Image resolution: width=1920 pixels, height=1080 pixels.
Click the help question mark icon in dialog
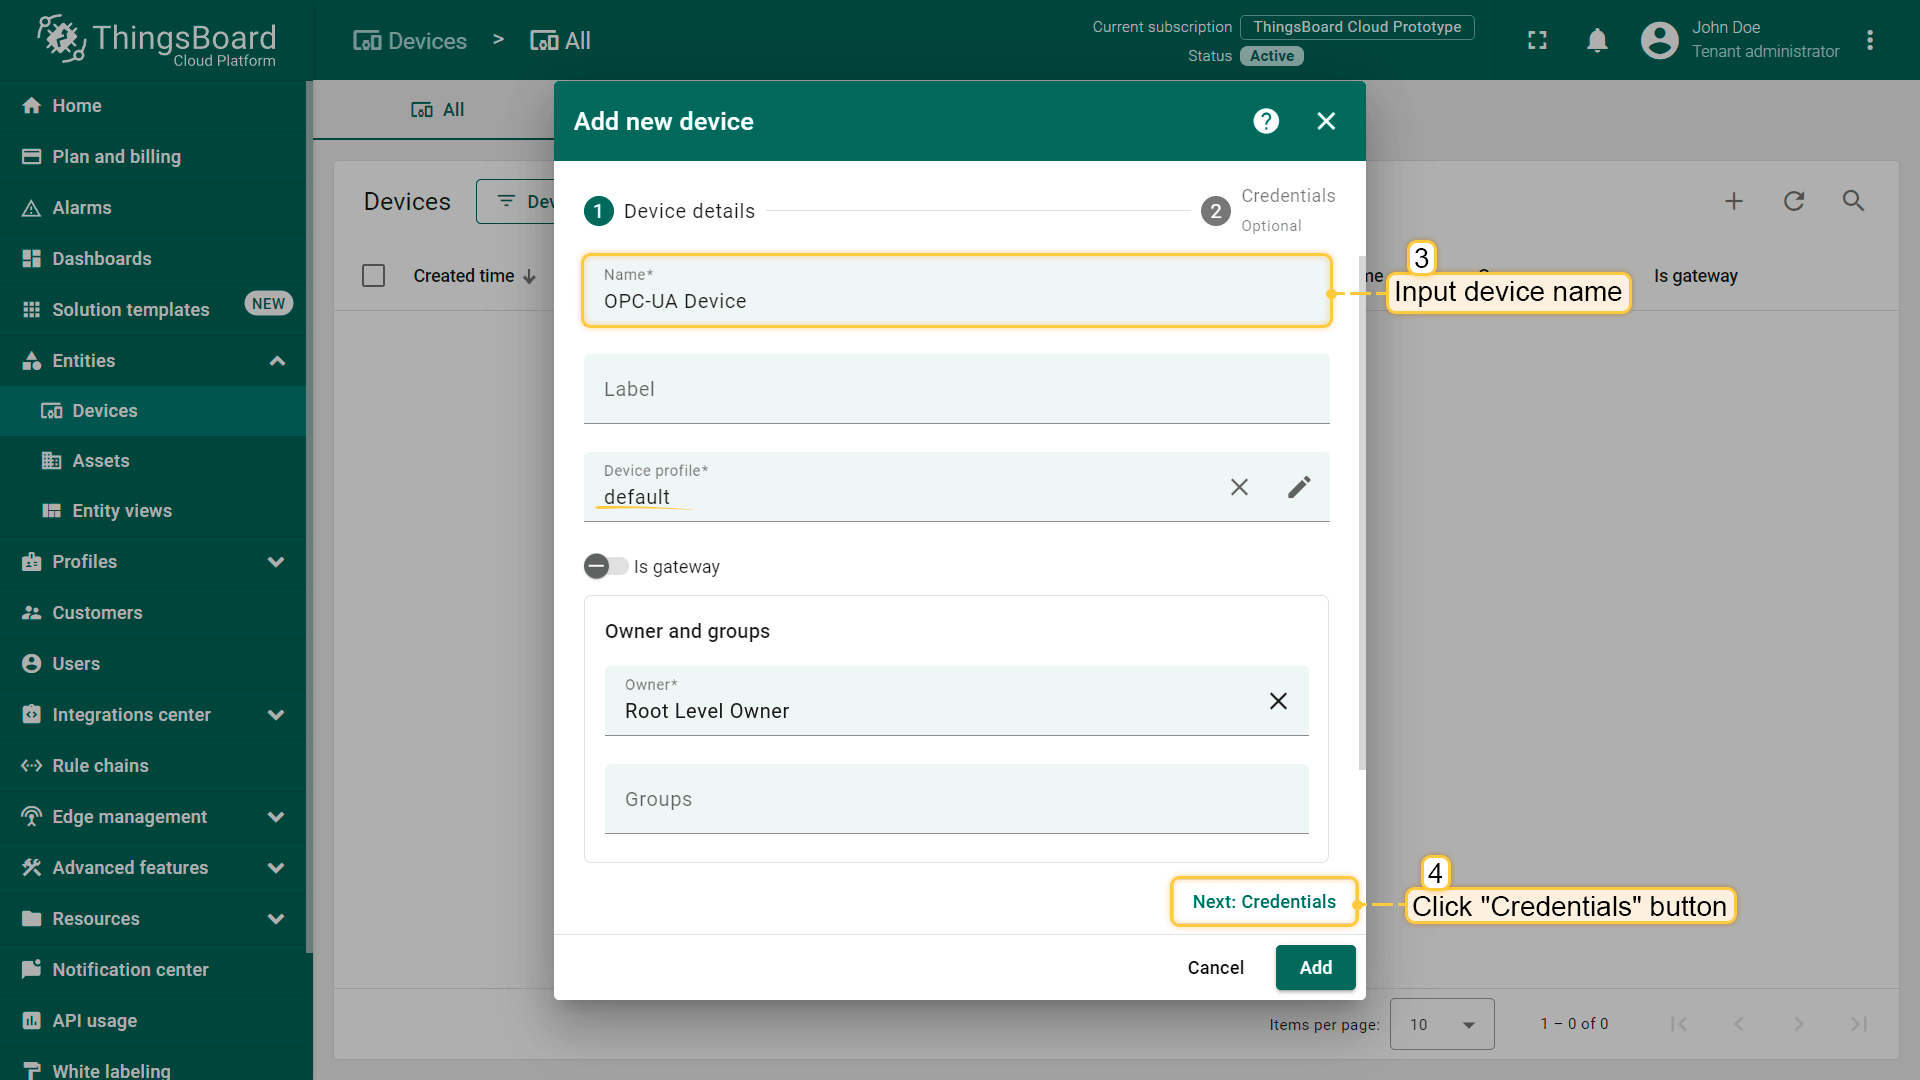1266,121
